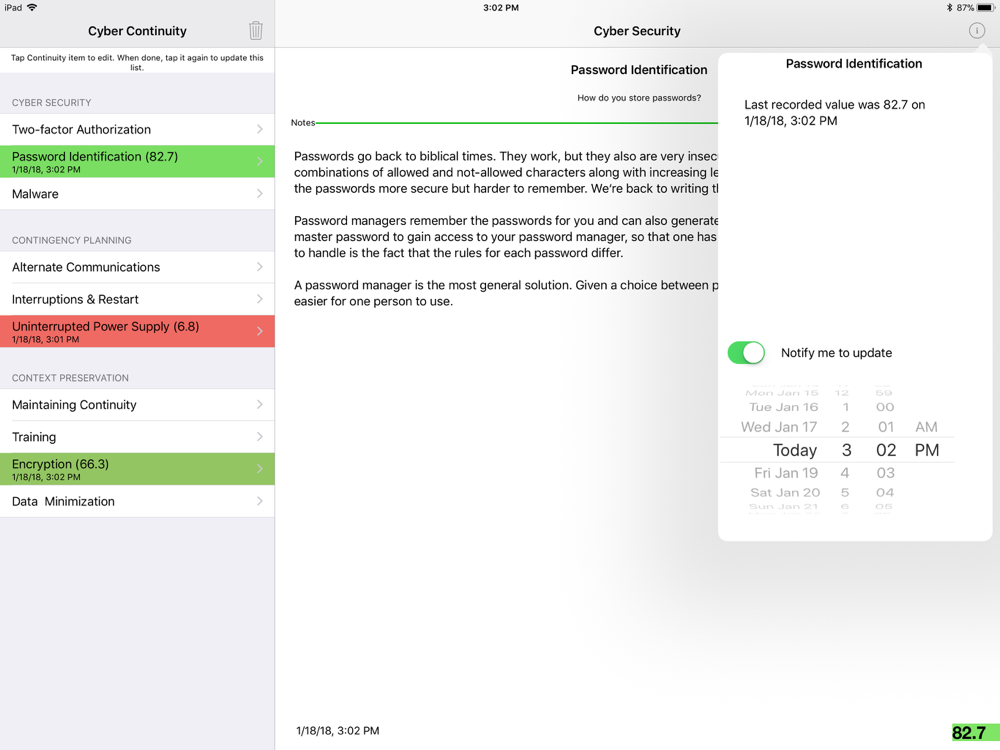Choose Tue Jan 16 in date wheel
This screenshot has width=1000, height=750.
coord(783,407)
